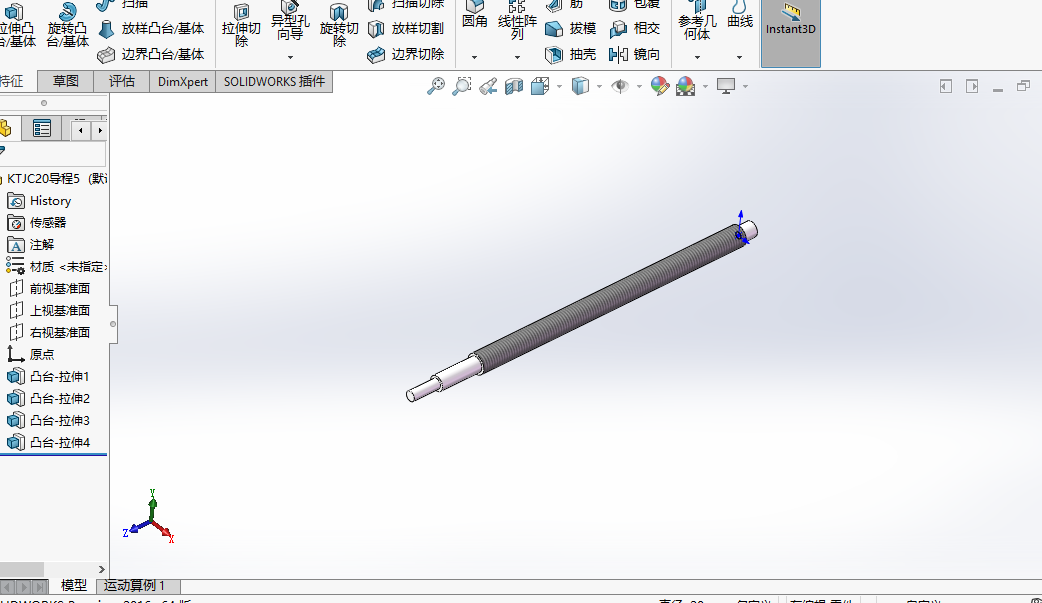Viewport: 1042px width, 603px height.
Task: Toggle the Hide/Show Items eye icon
Action: tap(620, 86)
